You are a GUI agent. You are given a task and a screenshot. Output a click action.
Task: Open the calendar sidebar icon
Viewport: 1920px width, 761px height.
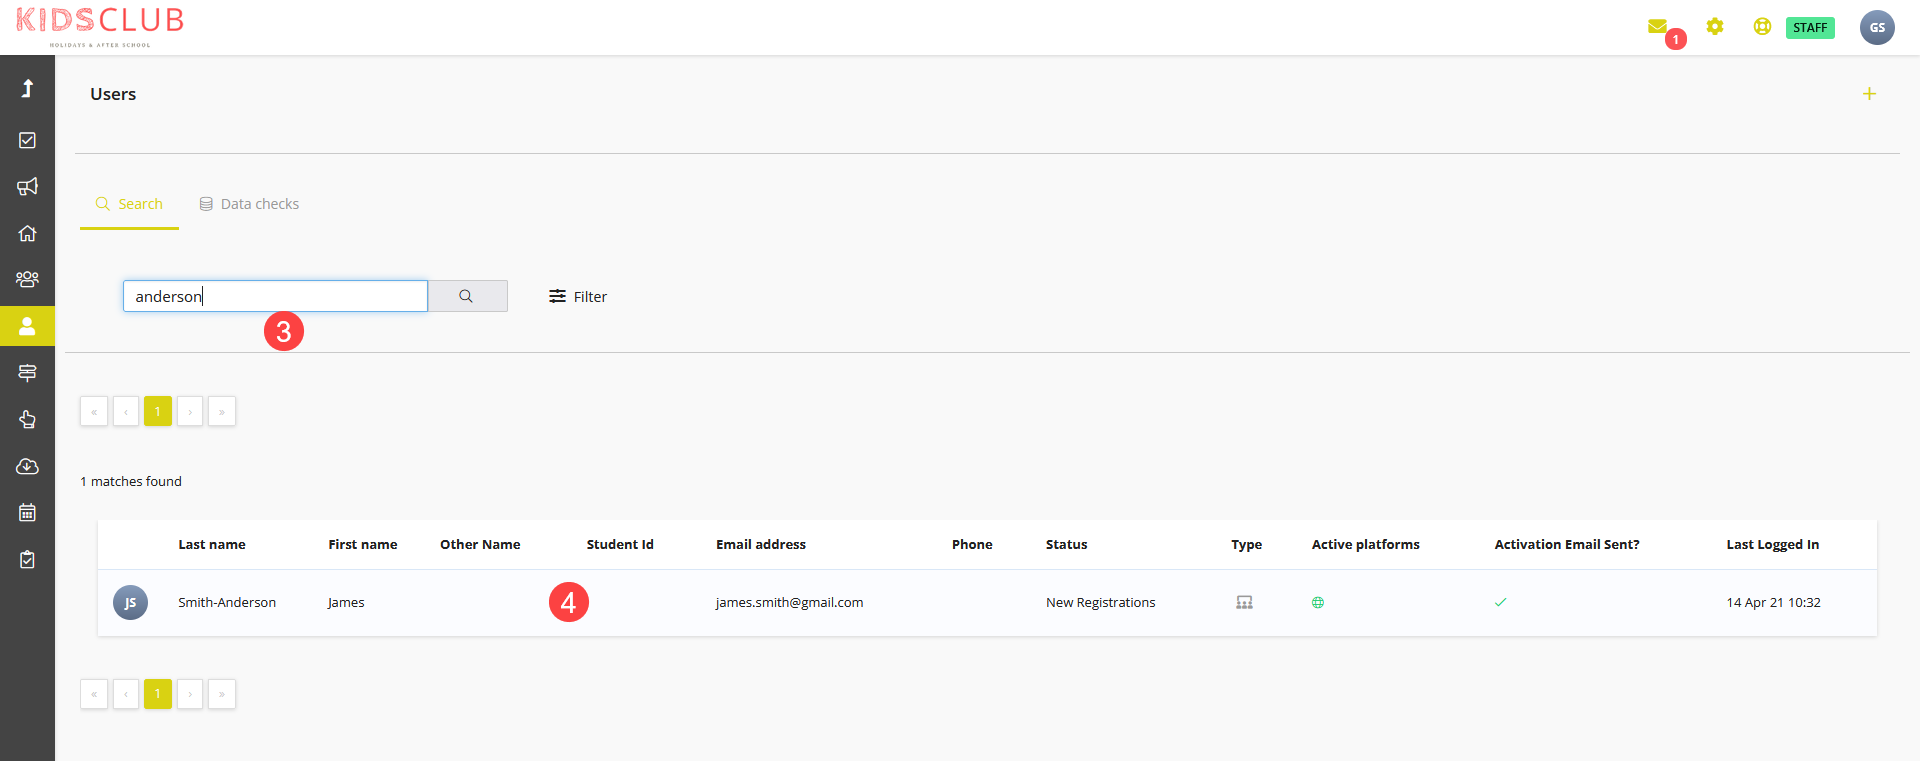click(x=27, y=512)
